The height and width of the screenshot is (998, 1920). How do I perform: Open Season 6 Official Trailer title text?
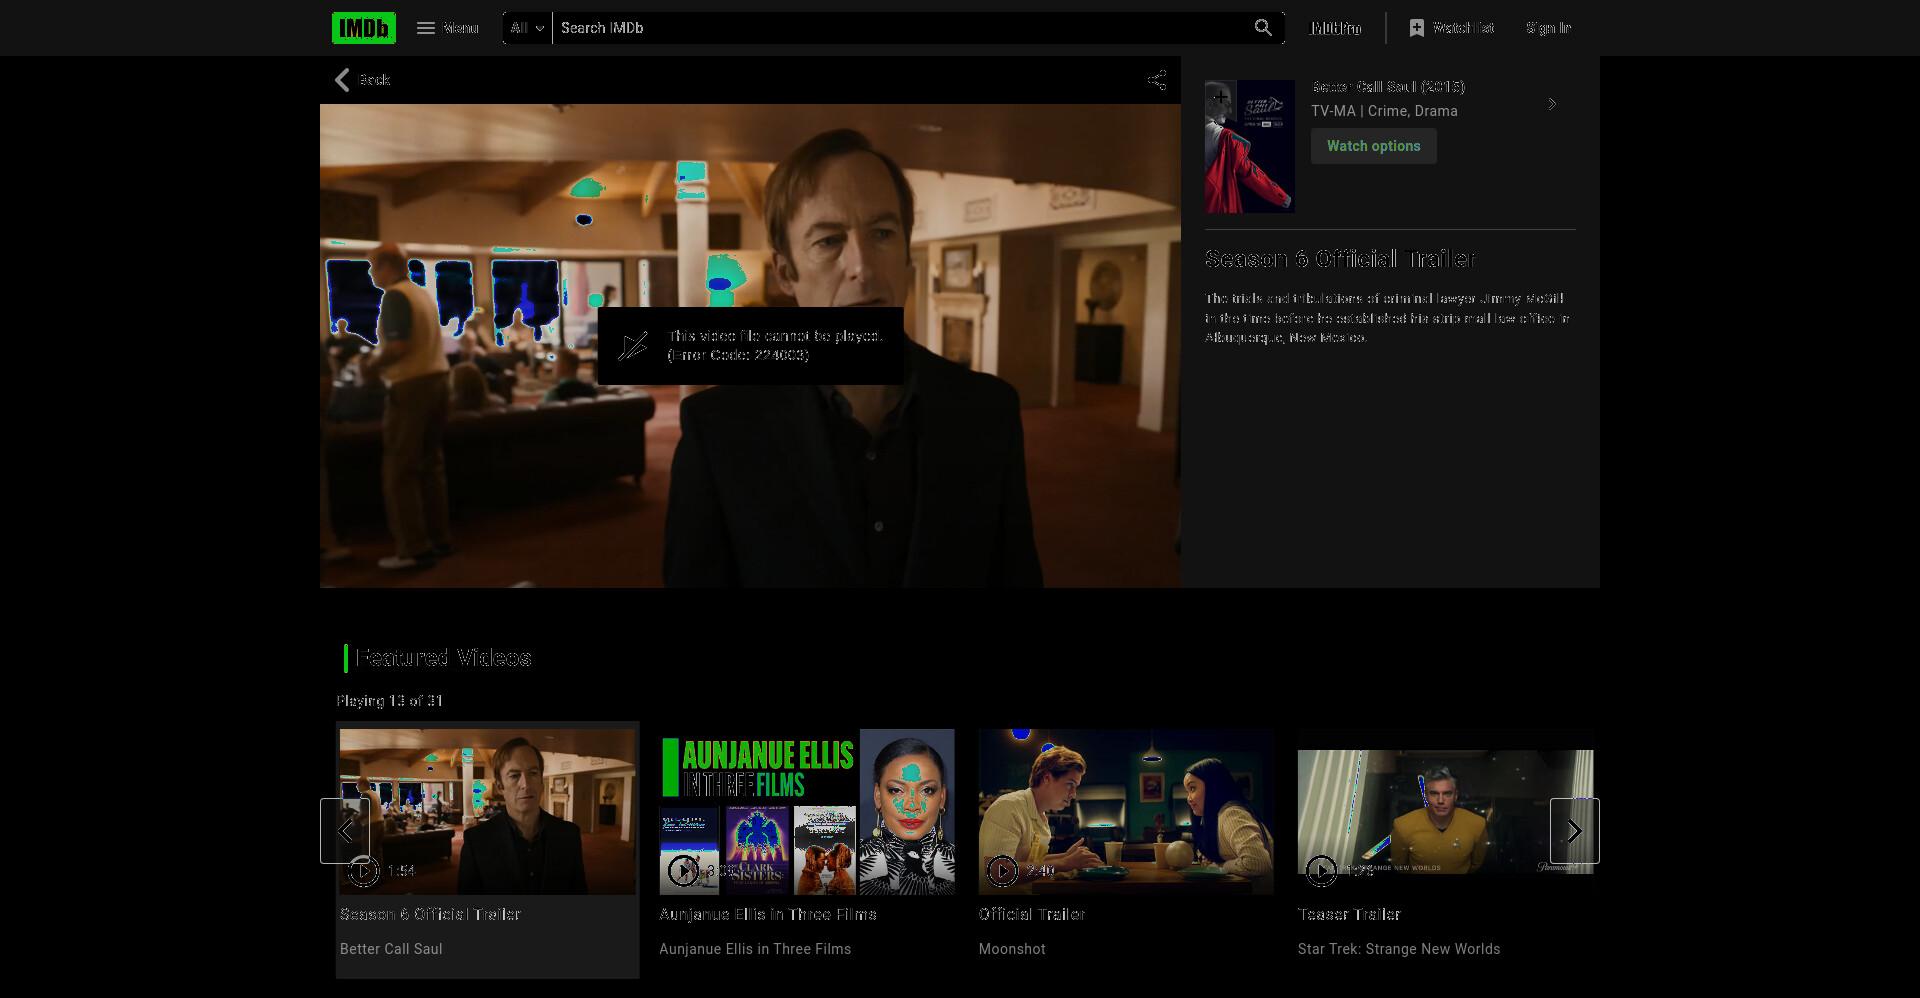pos(430,914)
